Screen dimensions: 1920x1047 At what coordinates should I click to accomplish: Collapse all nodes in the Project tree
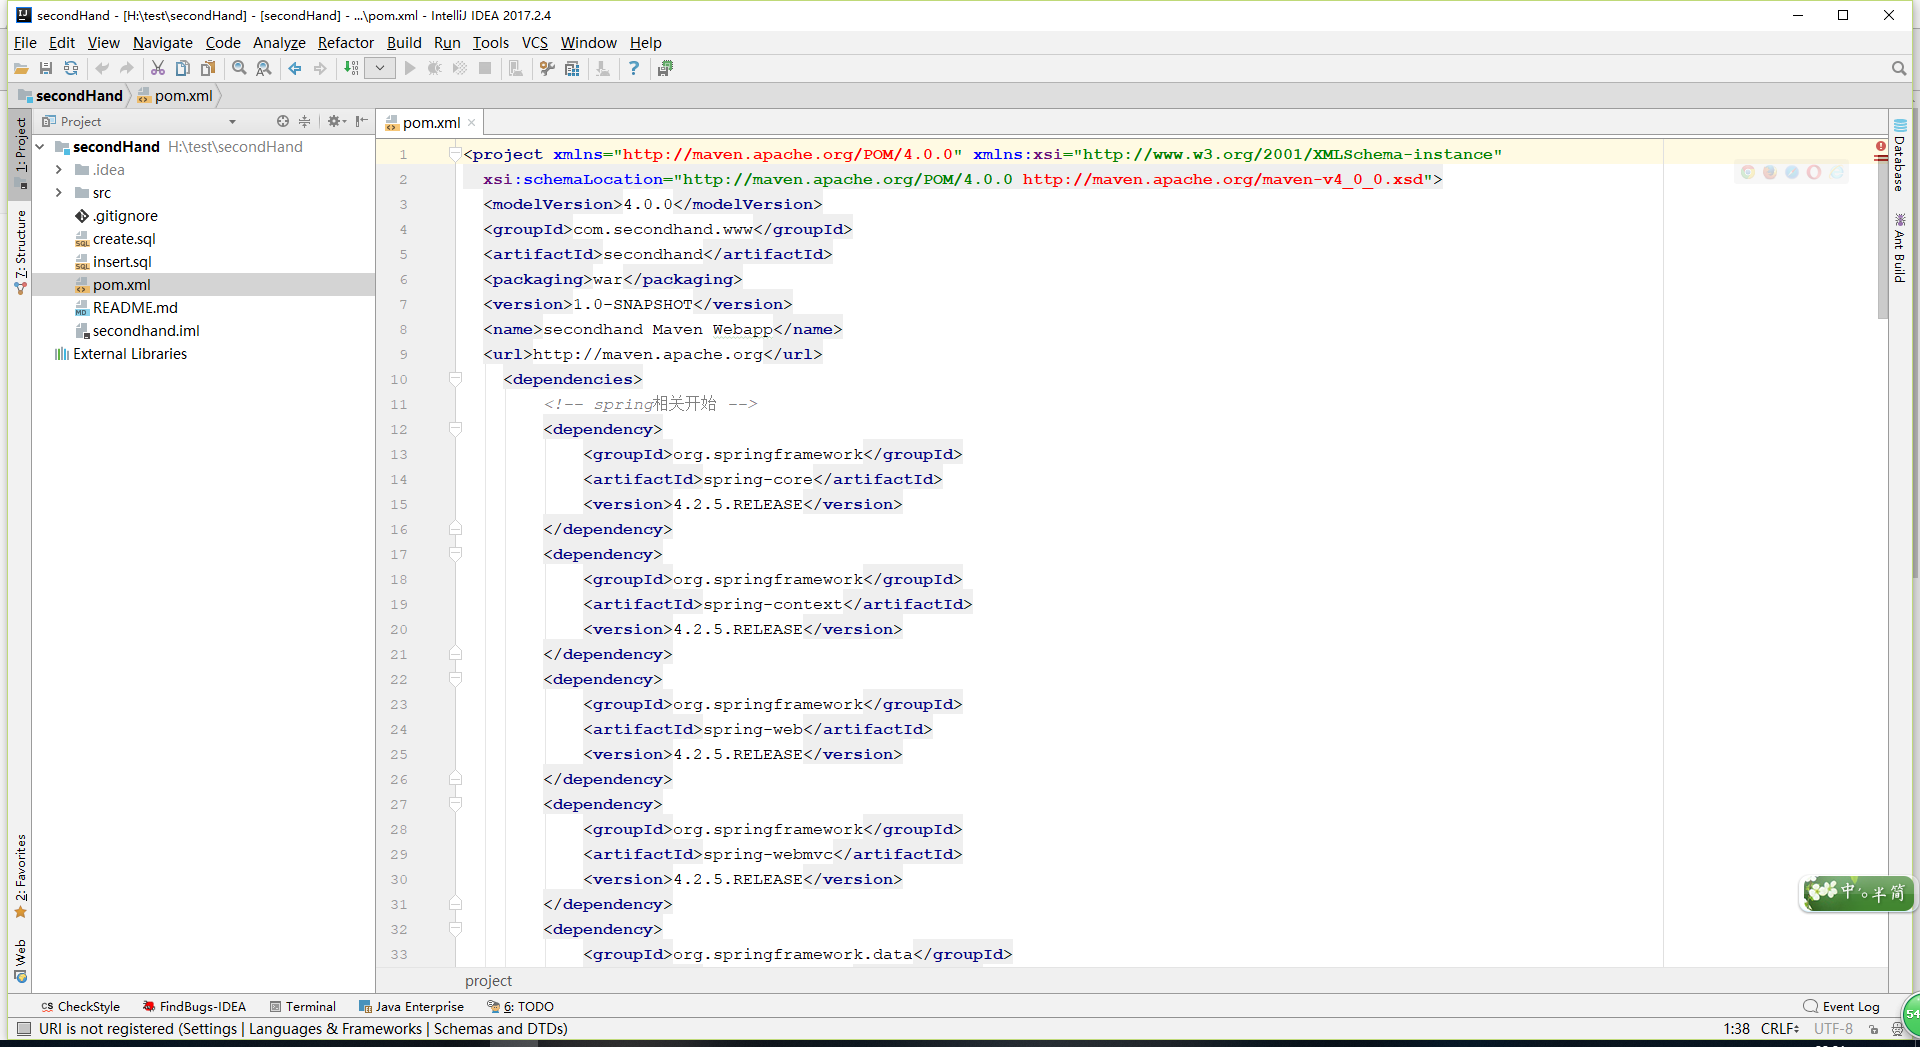(305, 121)
